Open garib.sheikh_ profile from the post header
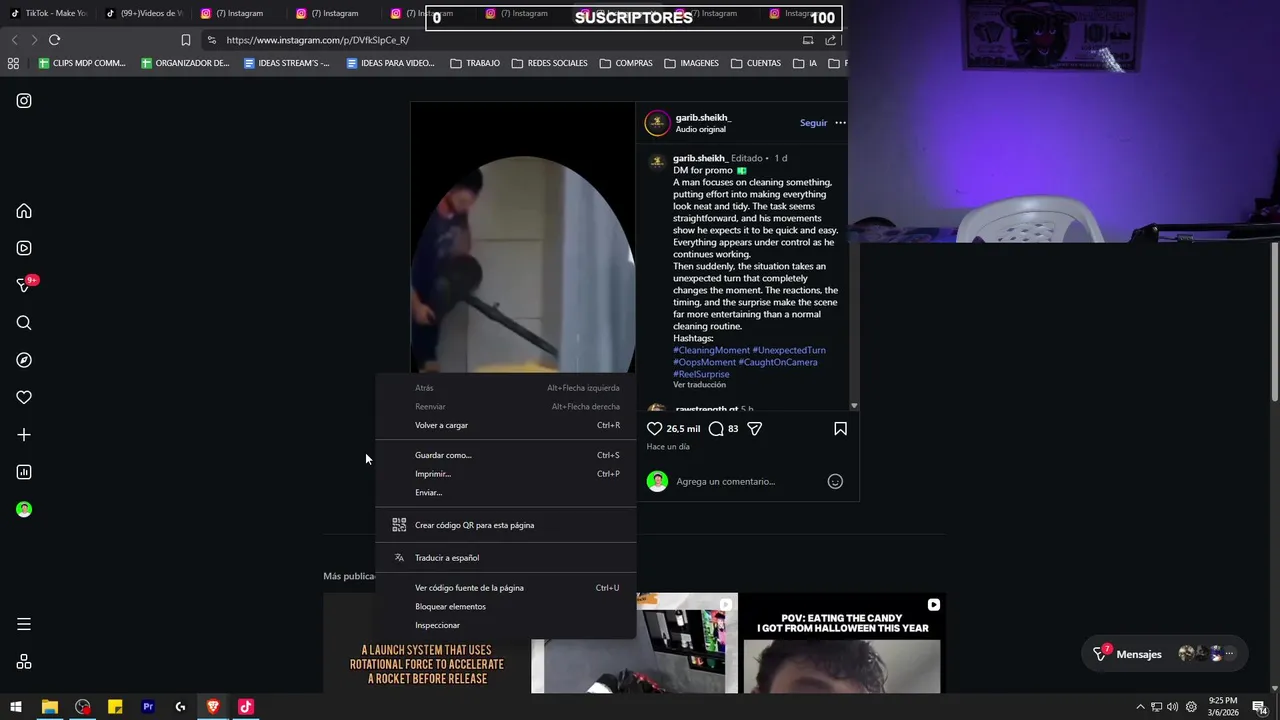 tap(703, 118)
